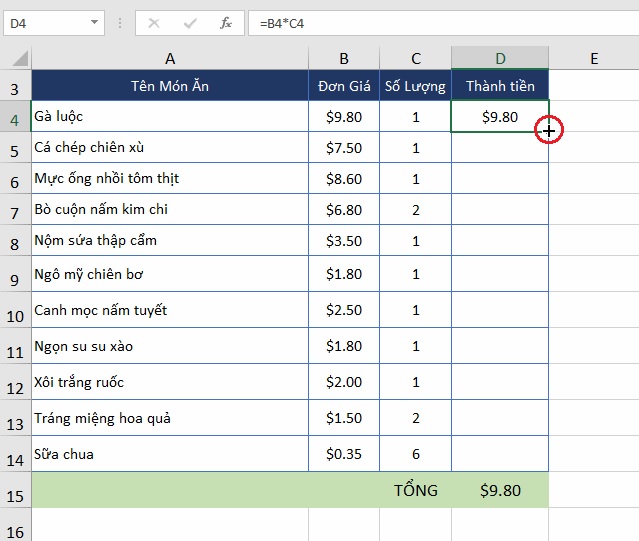The image size is (639, 541).
Task: Select the 'Ngô mỹ chiên bơ' cell
Action: [170, 274]
